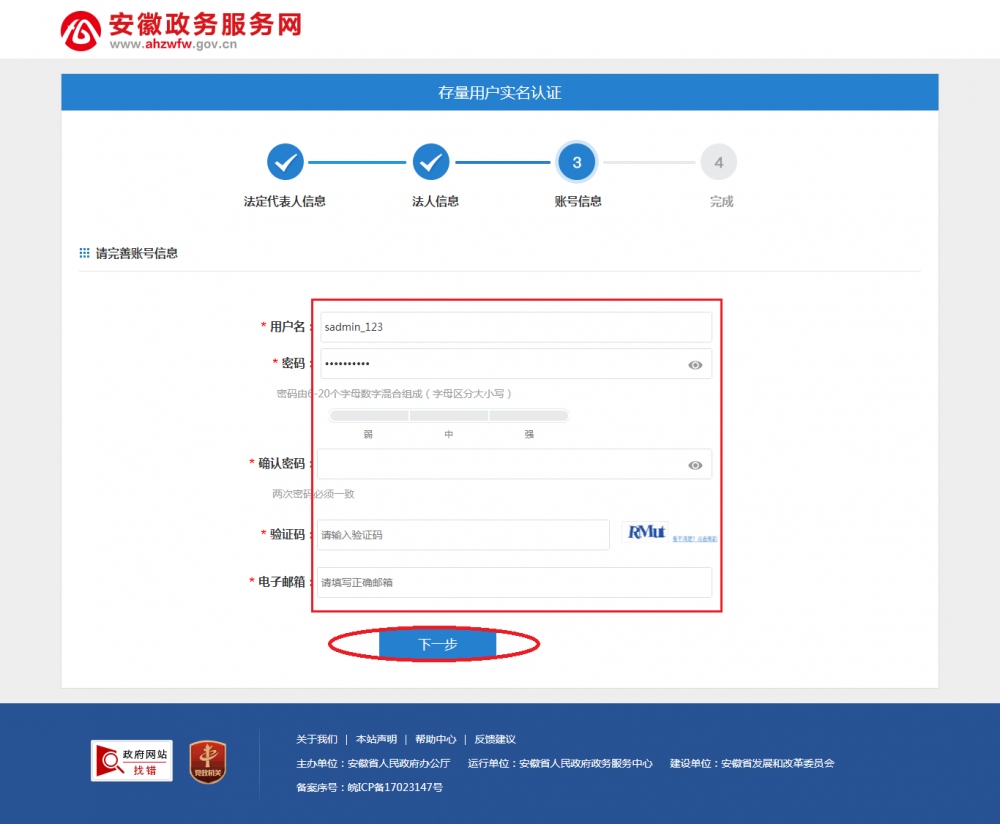
Task: Toggle visibility on the 确认密码 field
Action: point(696,464)
